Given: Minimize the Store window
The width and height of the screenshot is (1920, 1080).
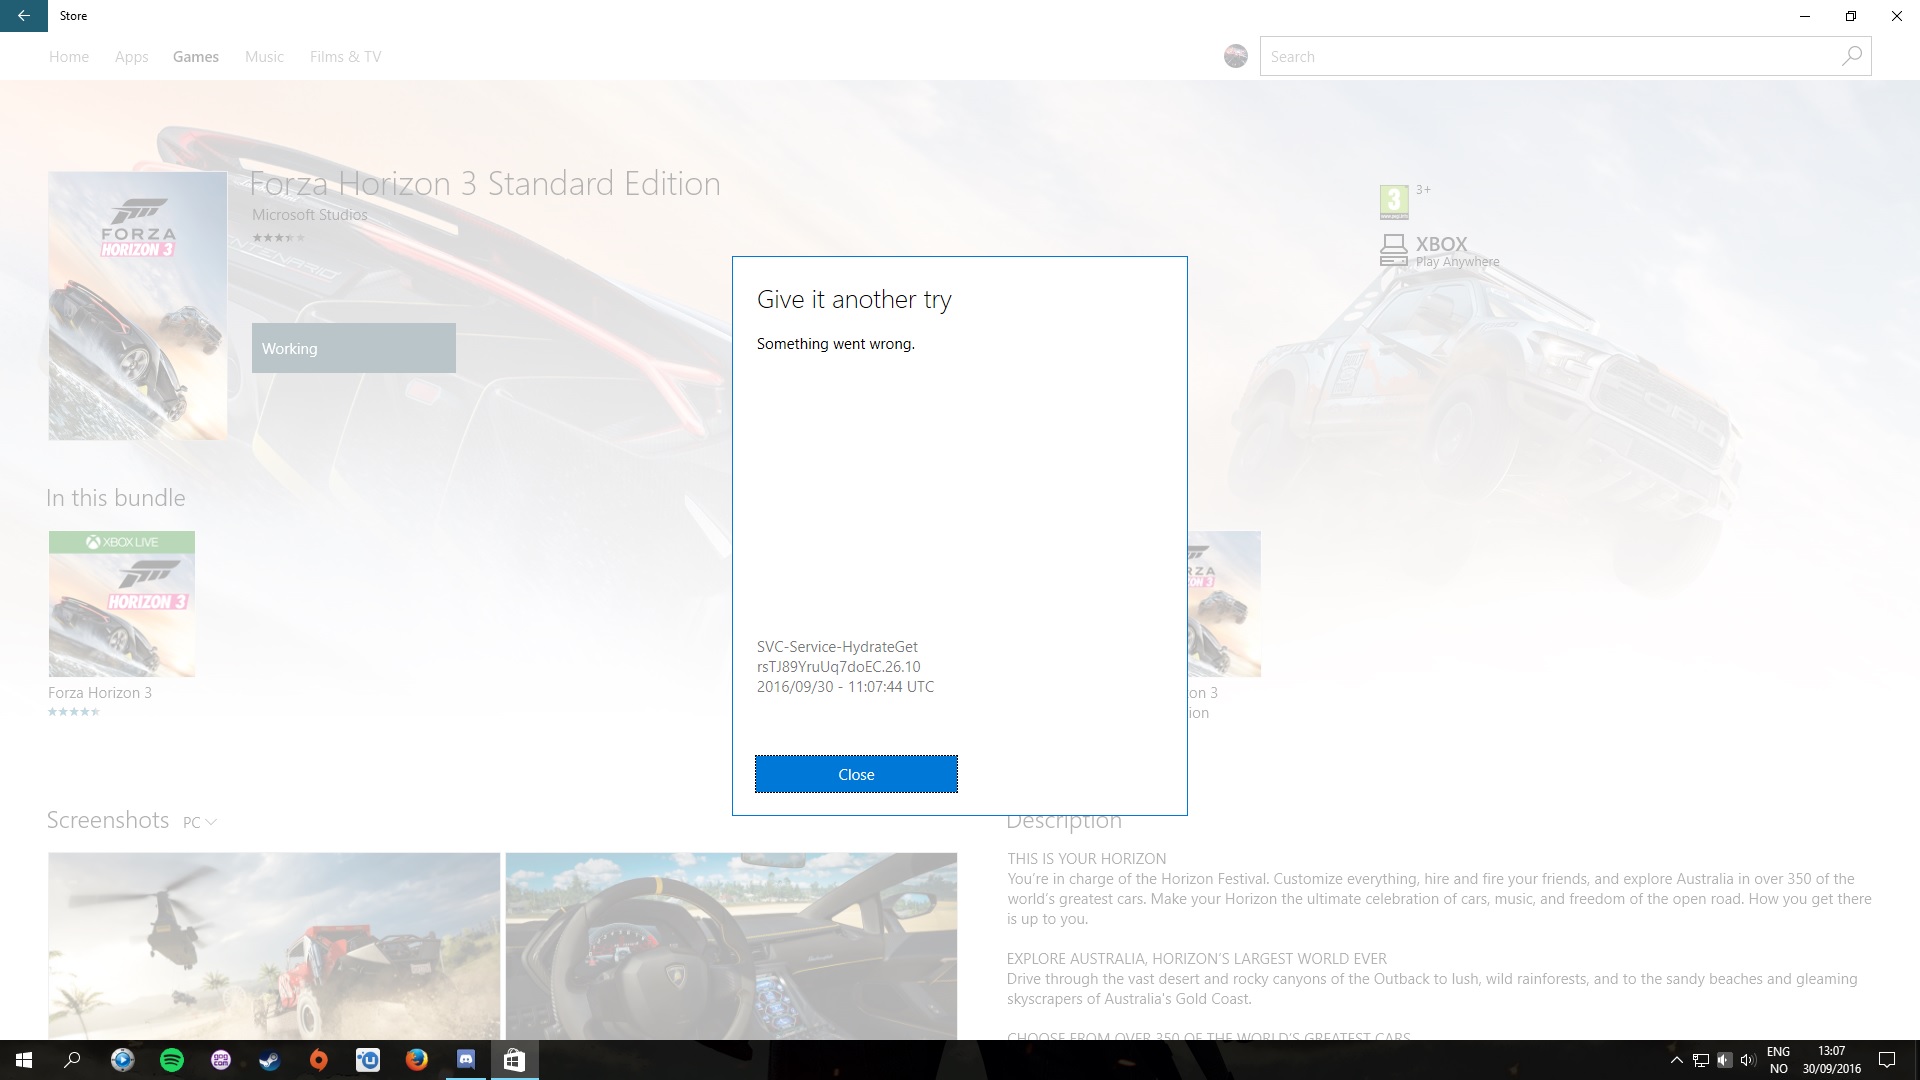Looking at the screenshot, I should 1805,16.
